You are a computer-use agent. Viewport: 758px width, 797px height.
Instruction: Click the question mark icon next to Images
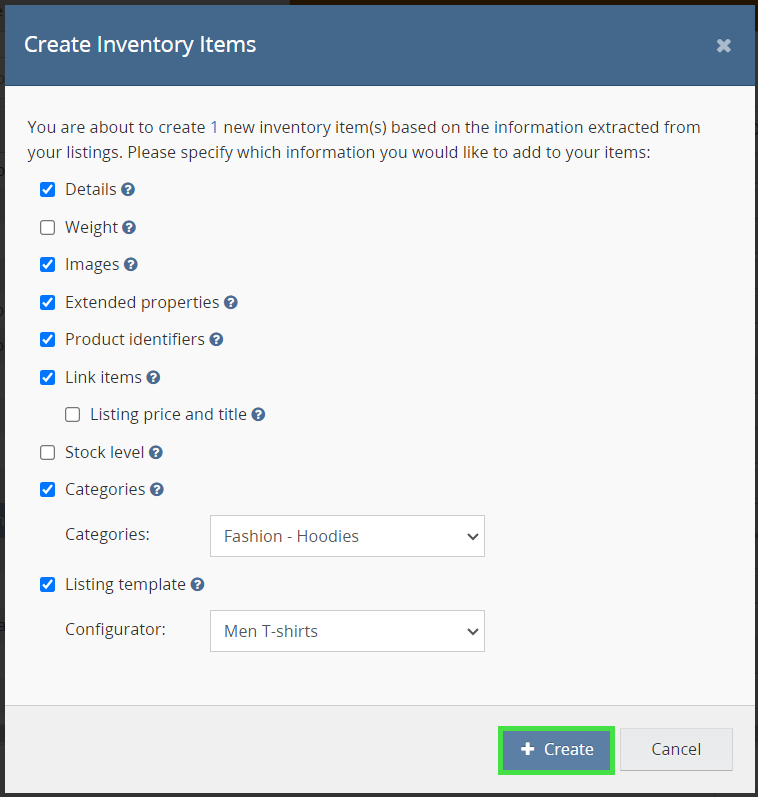tap(131, 265)
